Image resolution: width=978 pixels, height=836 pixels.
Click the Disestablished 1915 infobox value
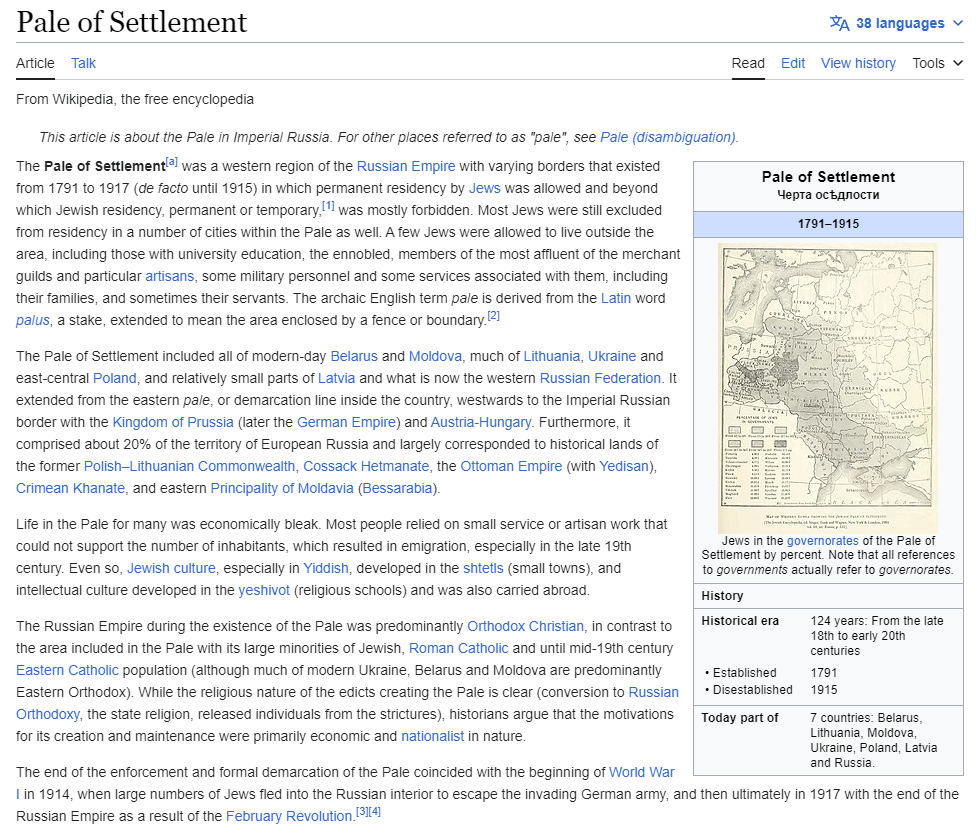point(823,689)
